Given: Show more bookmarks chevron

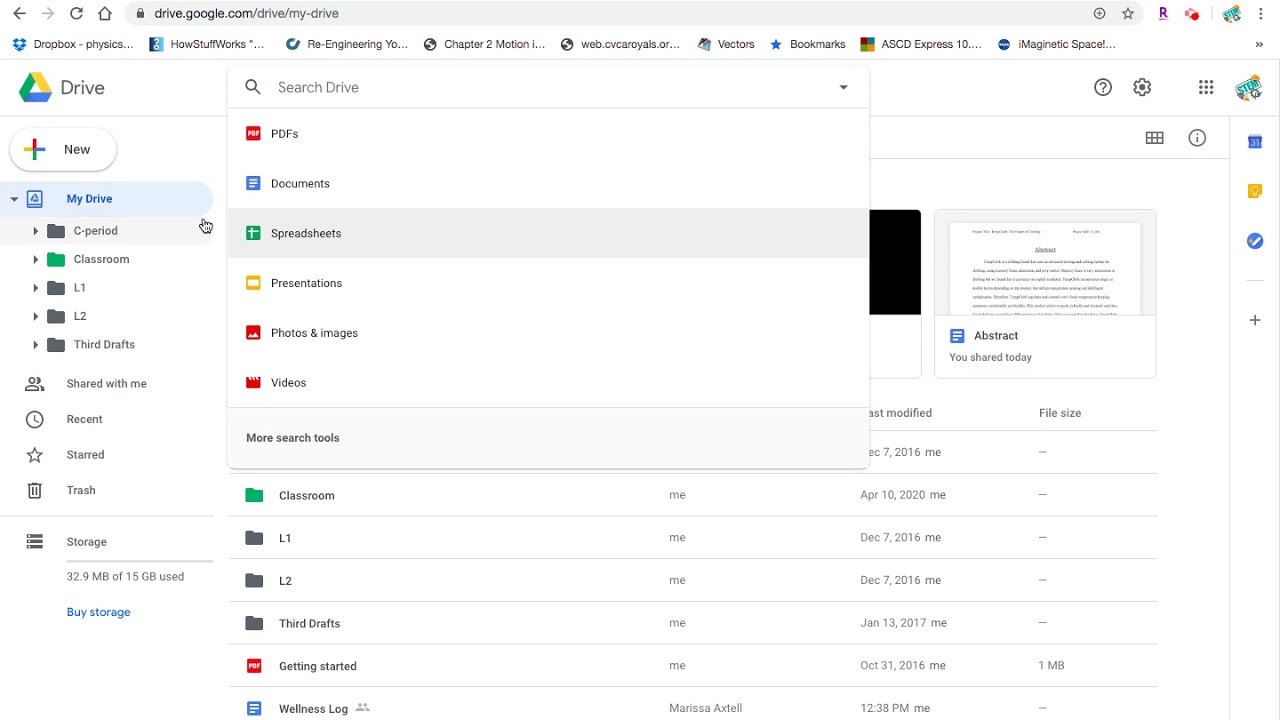Looking at the screenshot, I should [x=1259, y=44].
